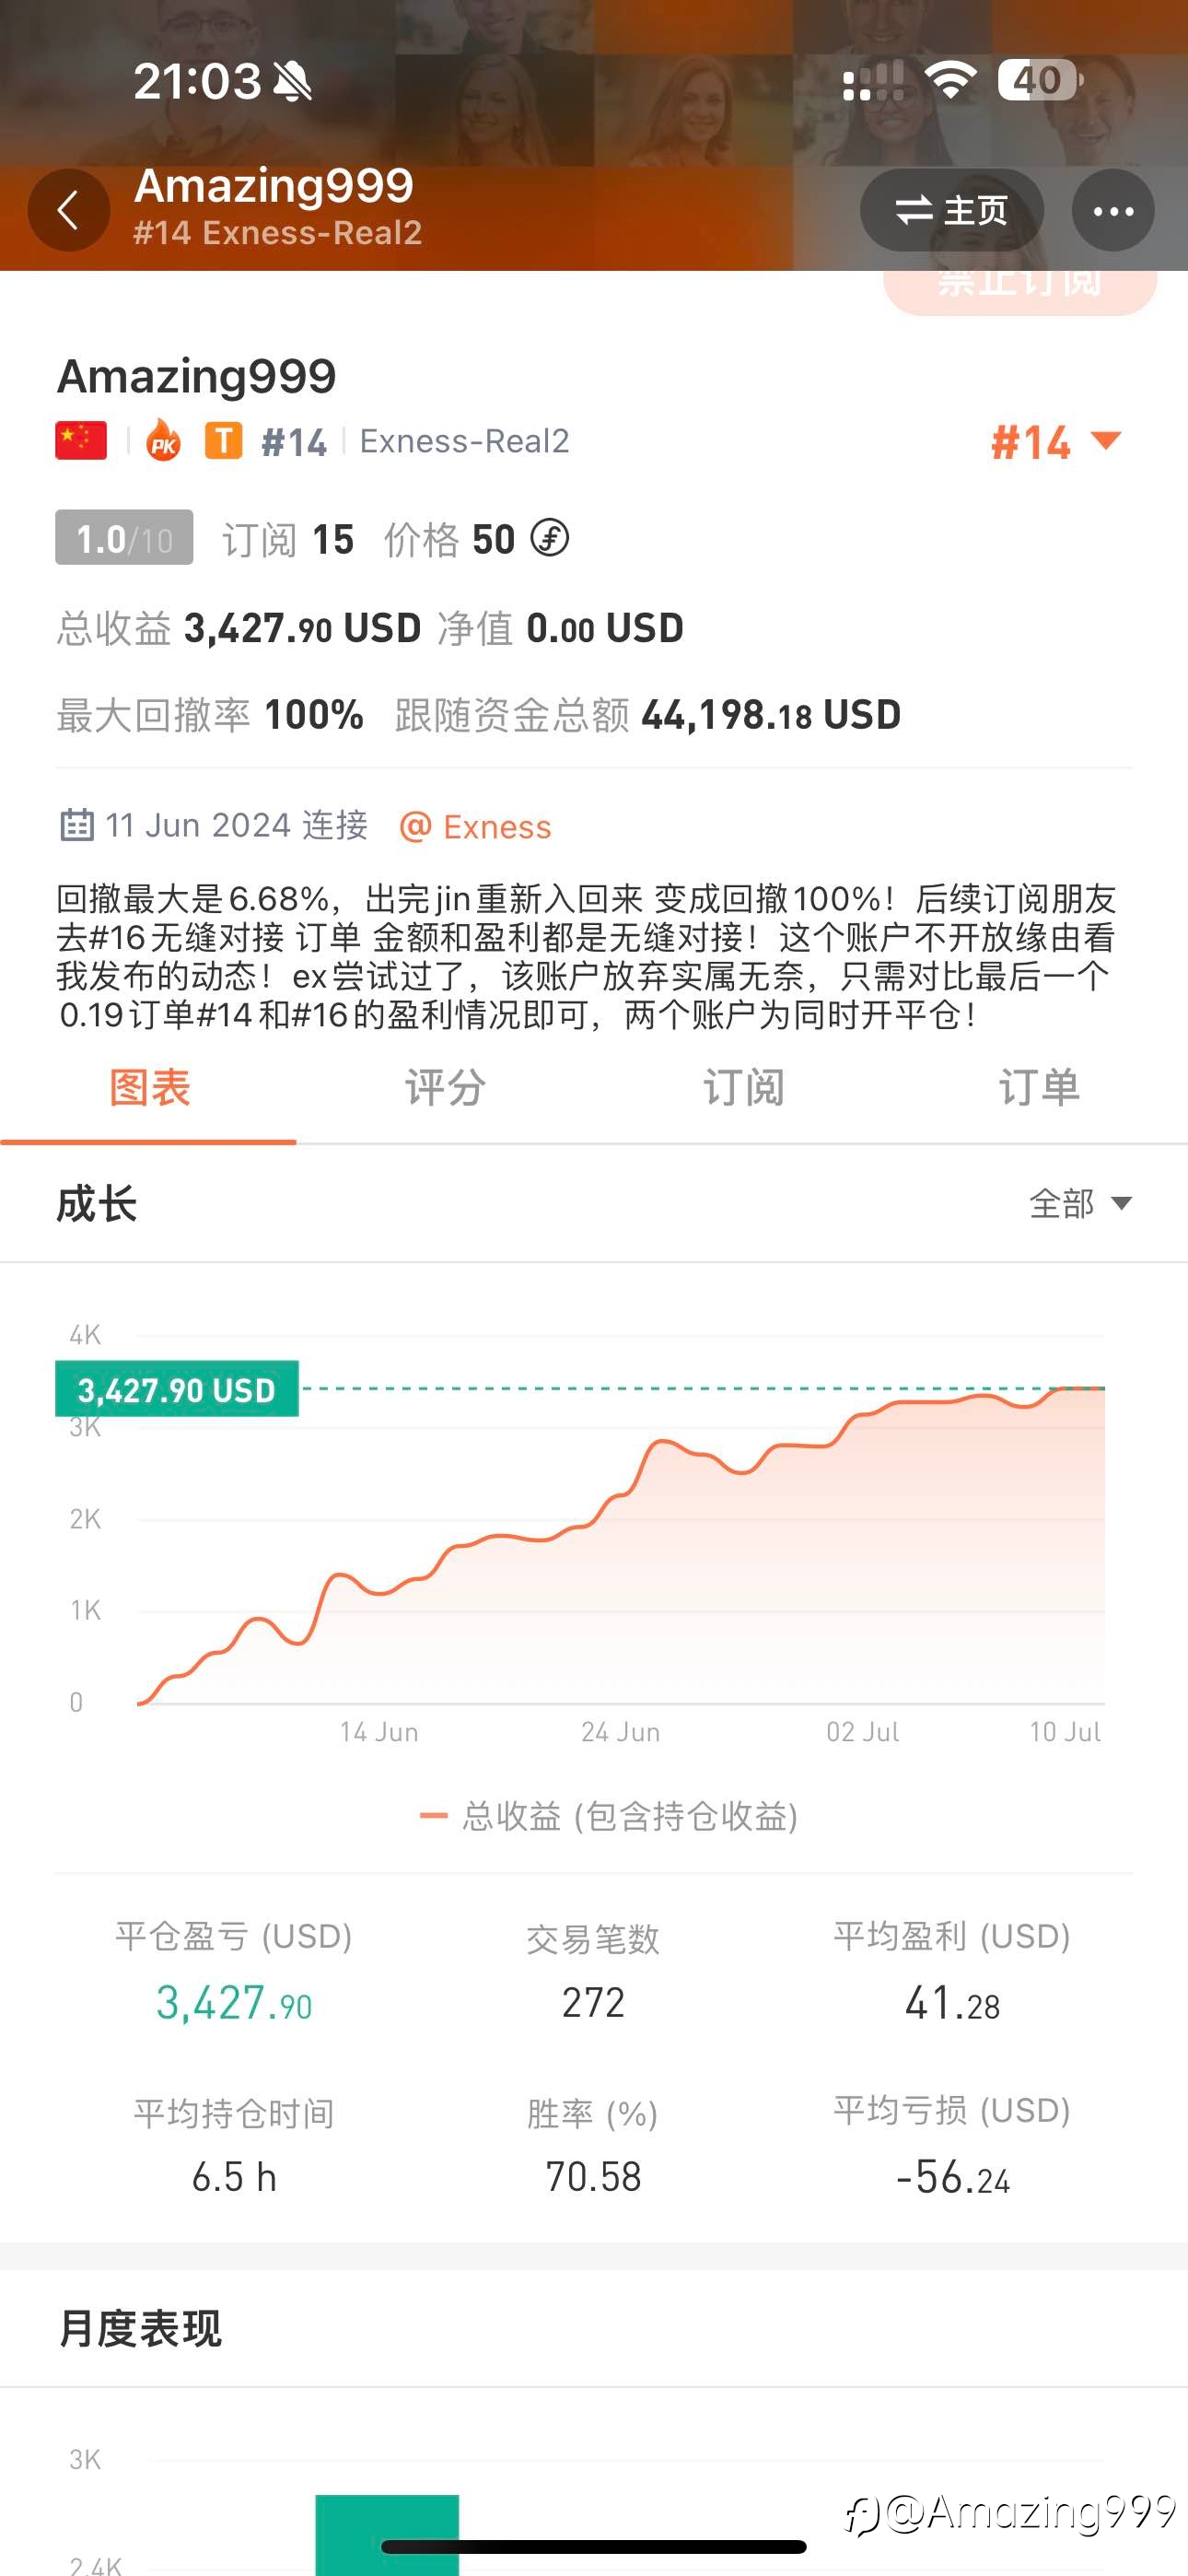Tap the green monthly performance bar

(x=387, y=2534)
